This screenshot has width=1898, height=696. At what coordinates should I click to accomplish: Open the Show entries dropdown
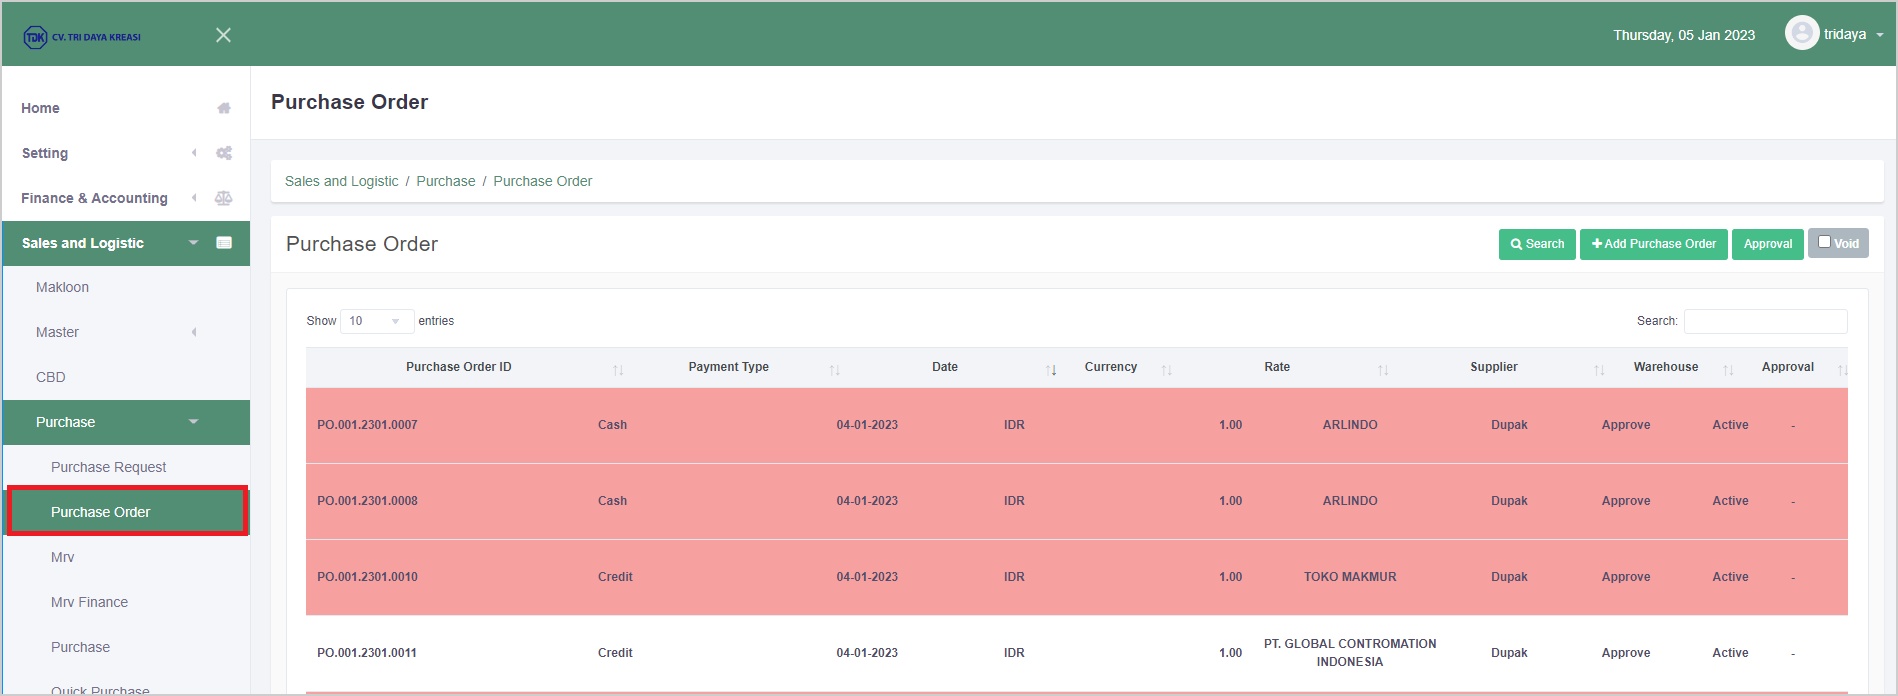coord(376,321)
